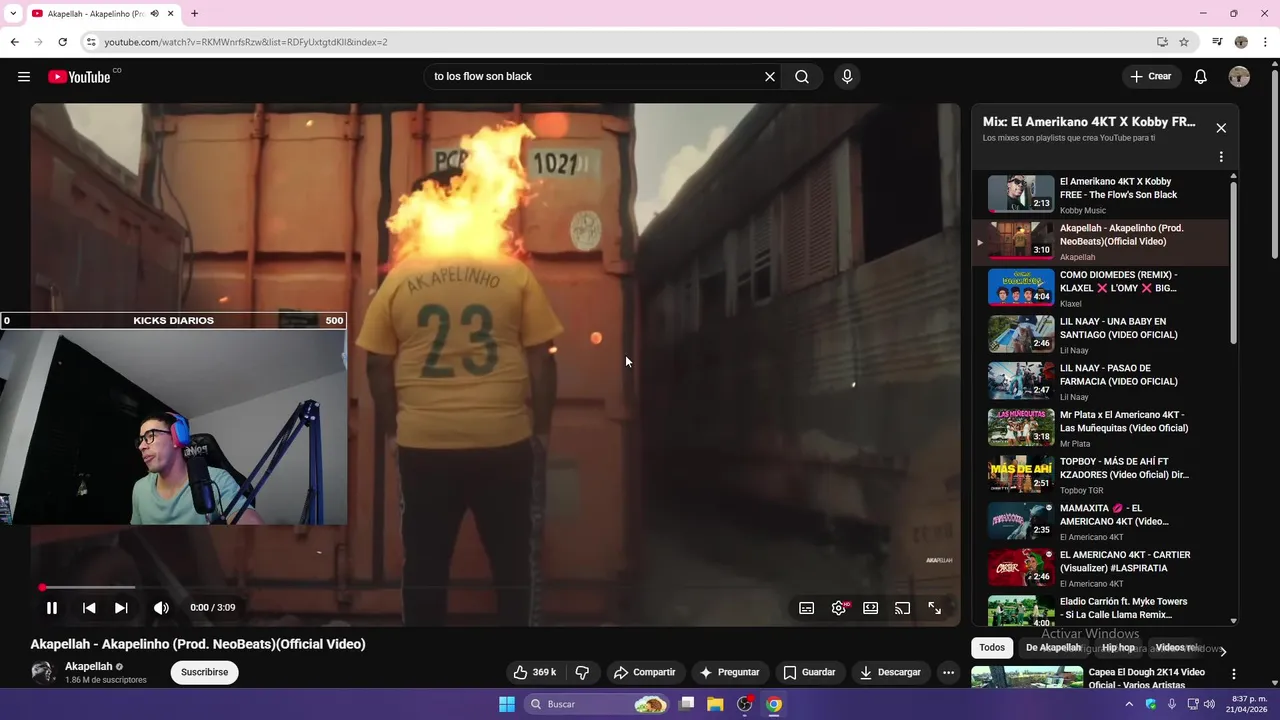Select the Todos filter chip

(x=992, y=648)
